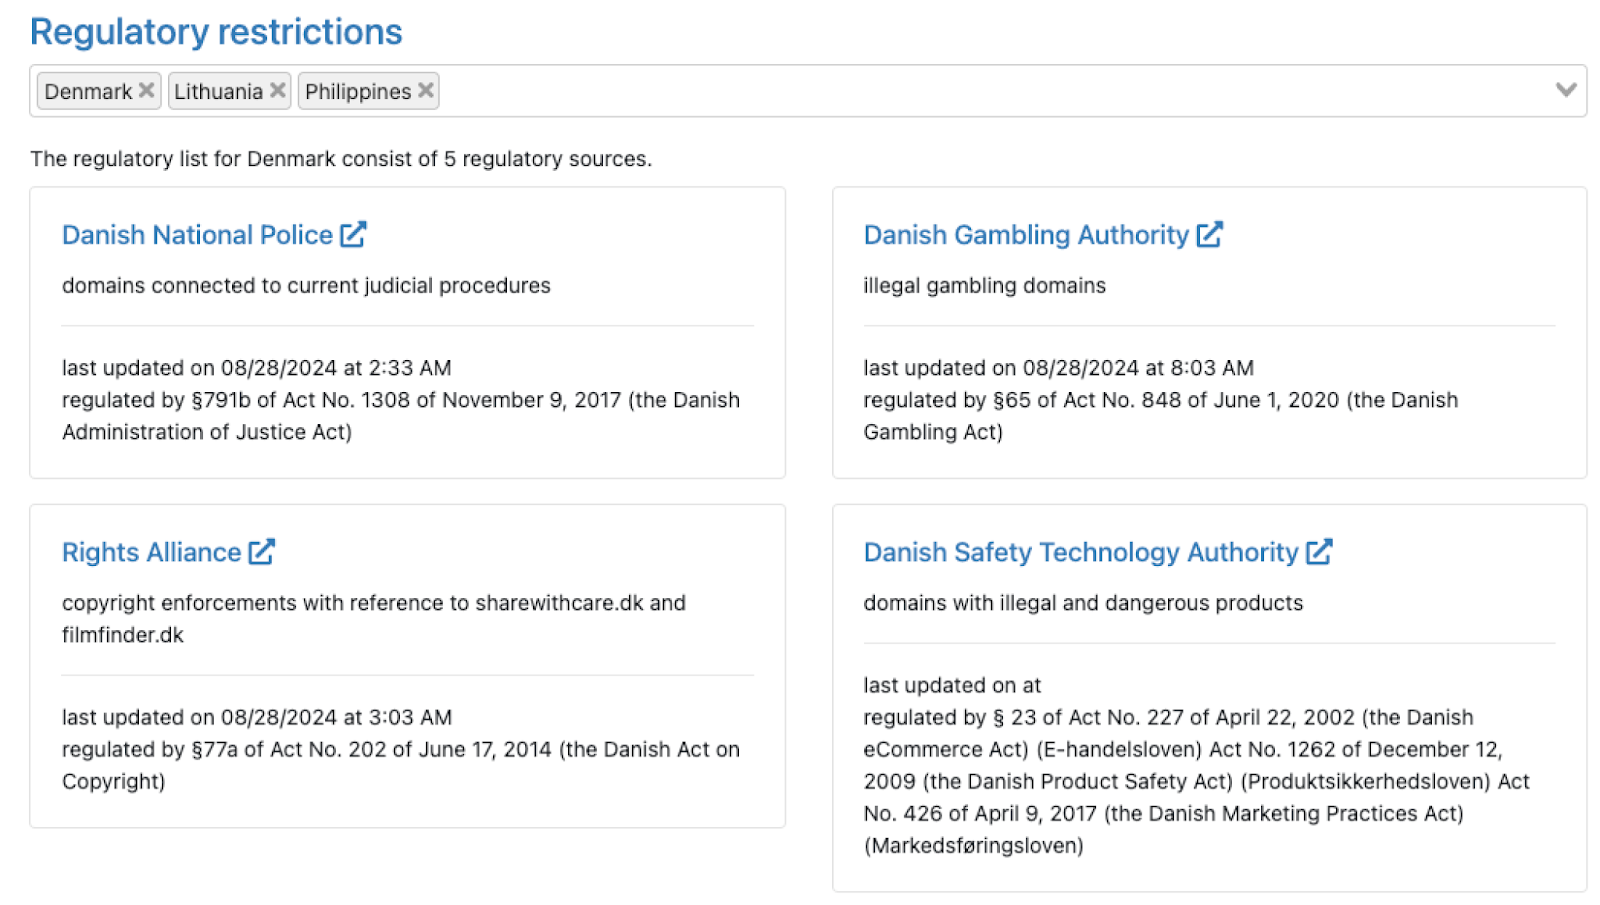The height and width of the screenshot is (905, 1600).
Task: Click the Regulatory restrictions heading
Action: point(216,32)
